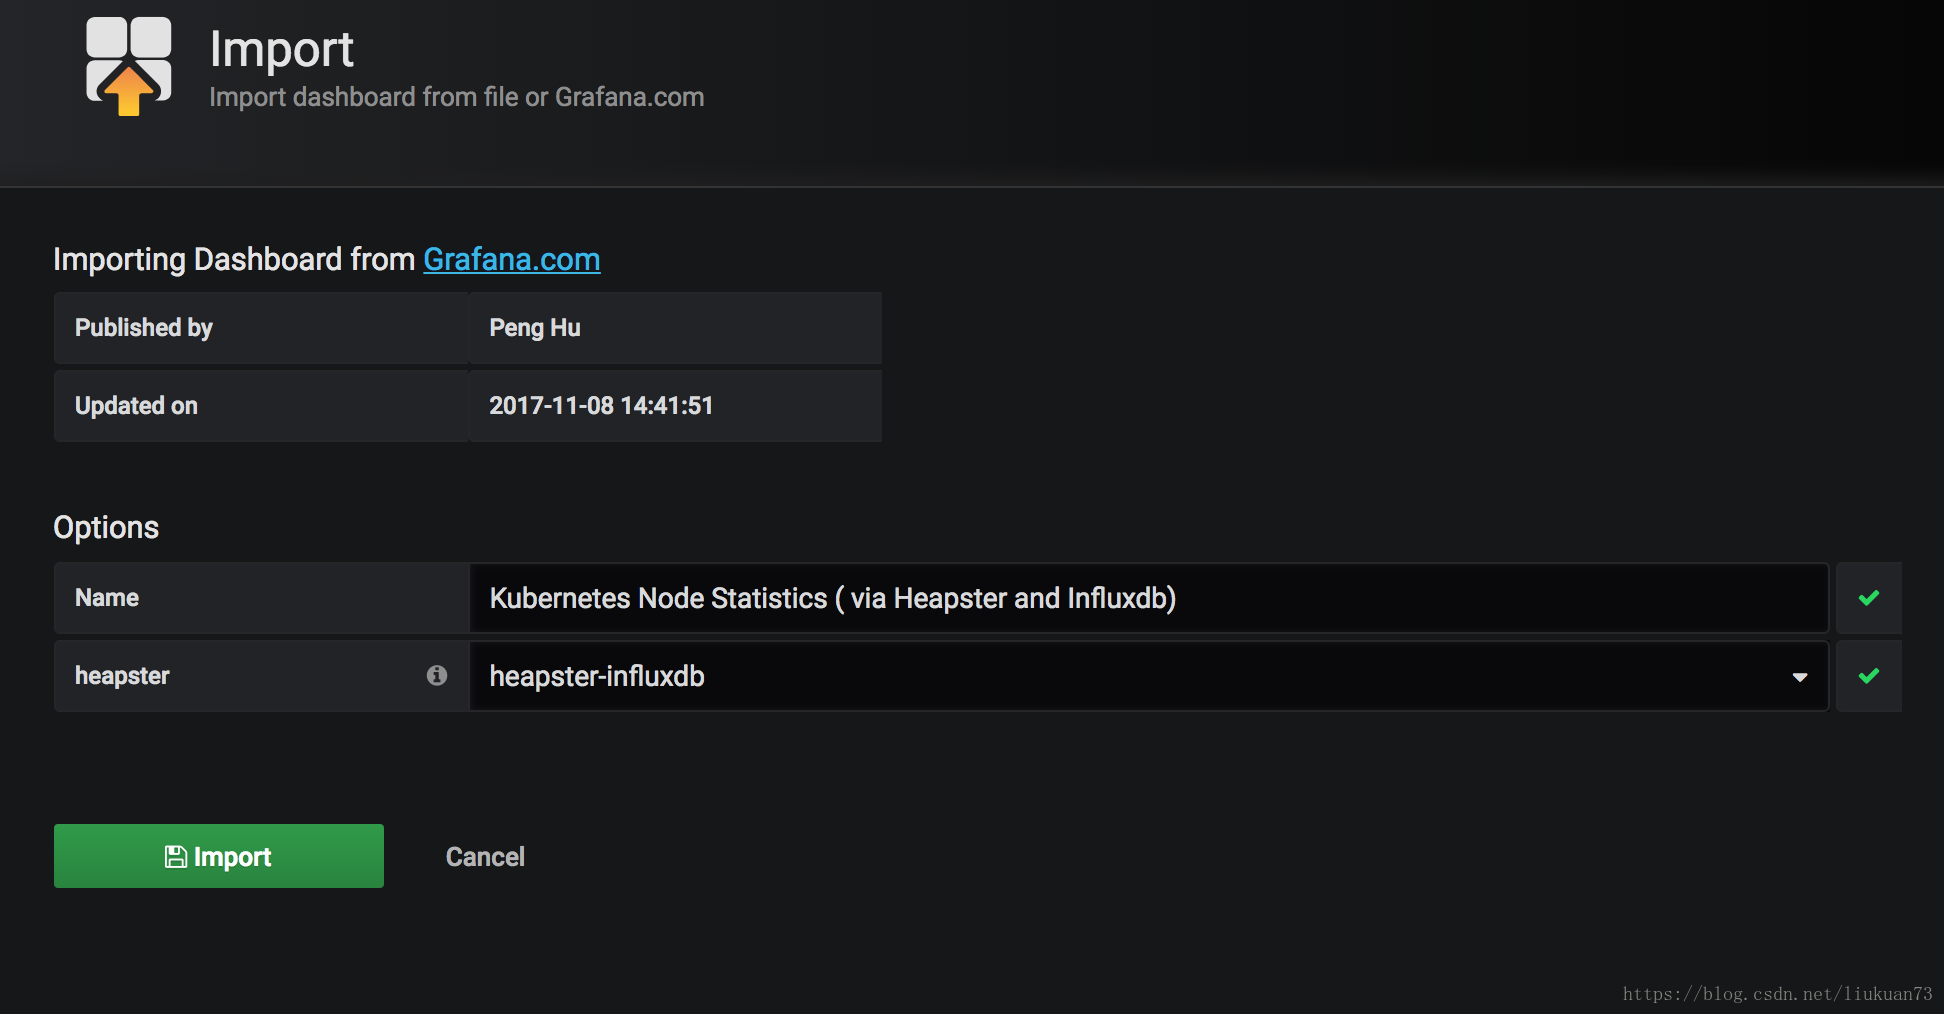
Task: Click the heapster info tooltip icon
Action: [x=437, y=675]
